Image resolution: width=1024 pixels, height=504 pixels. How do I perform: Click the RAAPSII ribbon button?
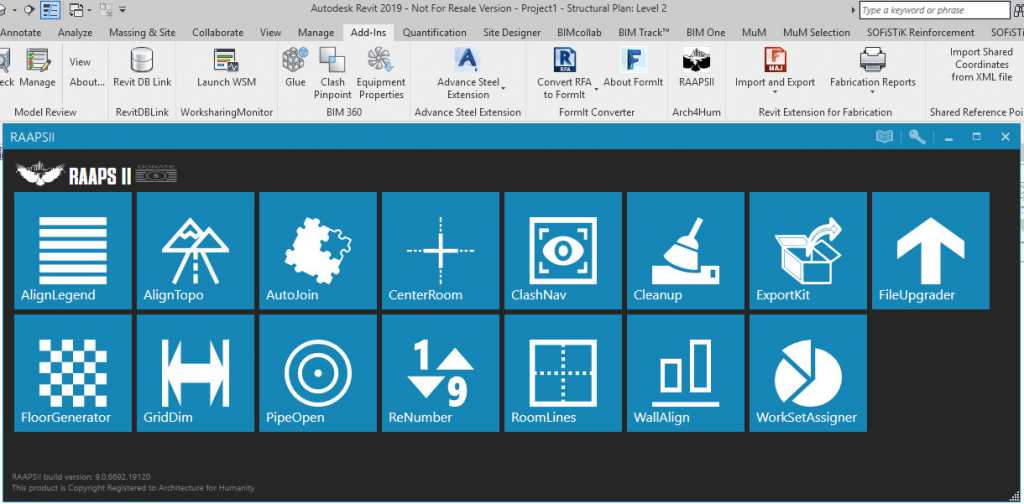pos(696,68)
